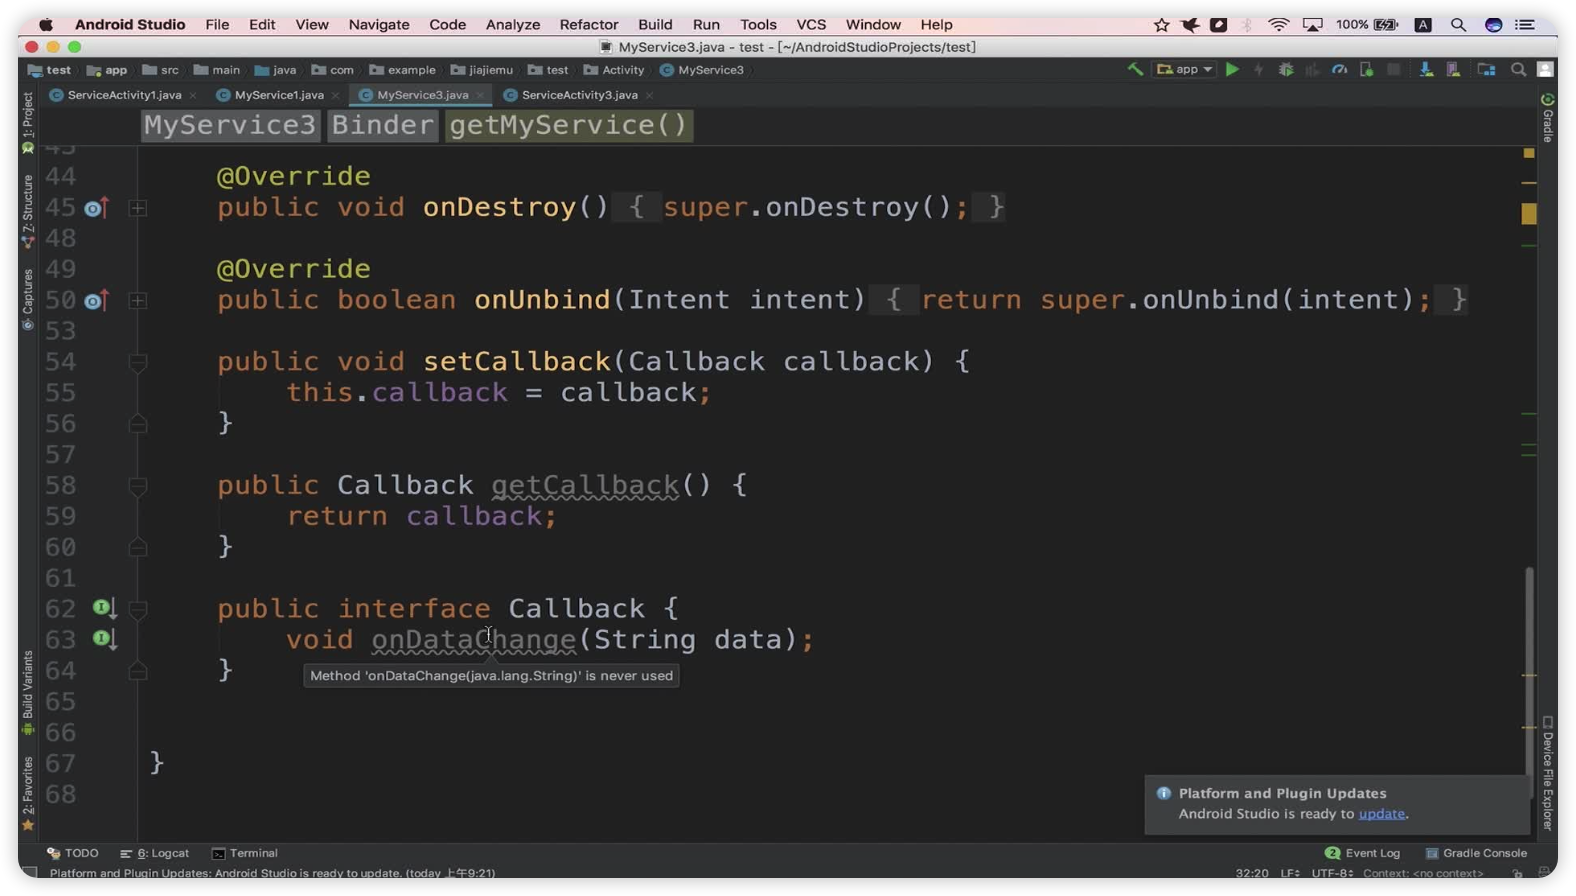Click the update link in notification
Image resolution: width=1576 pixels, height=896 pixels.
tap(1381, 813)
